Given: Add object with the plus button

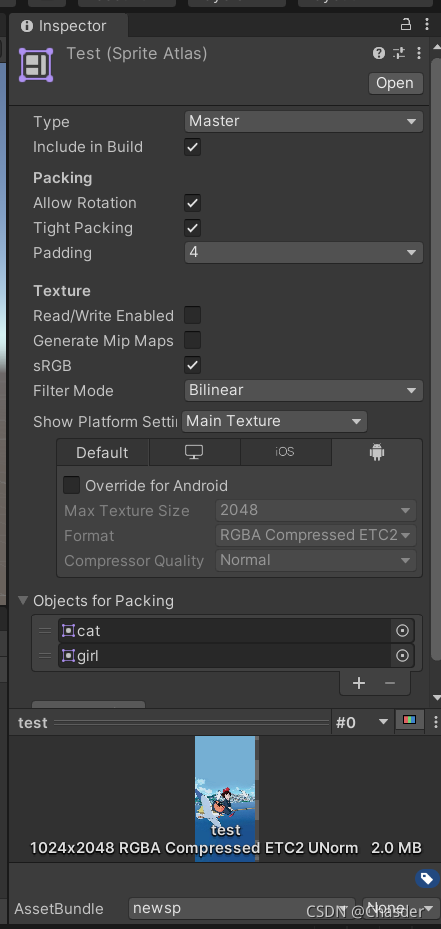Looking at the screenshot, I should [x=359, y=683].
